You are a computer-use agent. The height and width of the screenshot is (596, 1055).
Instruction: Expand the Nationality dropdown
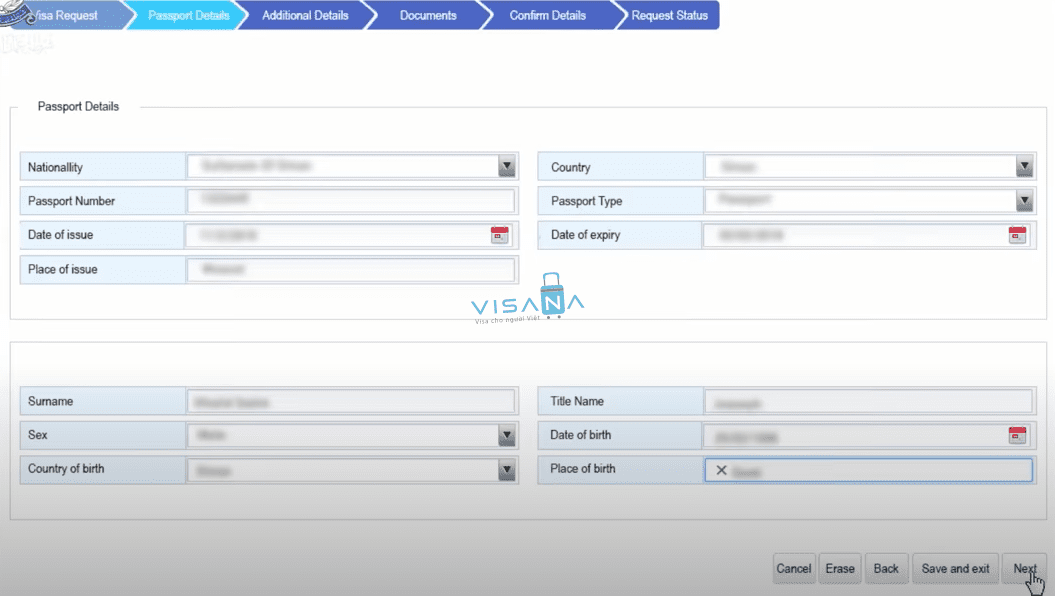click(x=507, y=167)
